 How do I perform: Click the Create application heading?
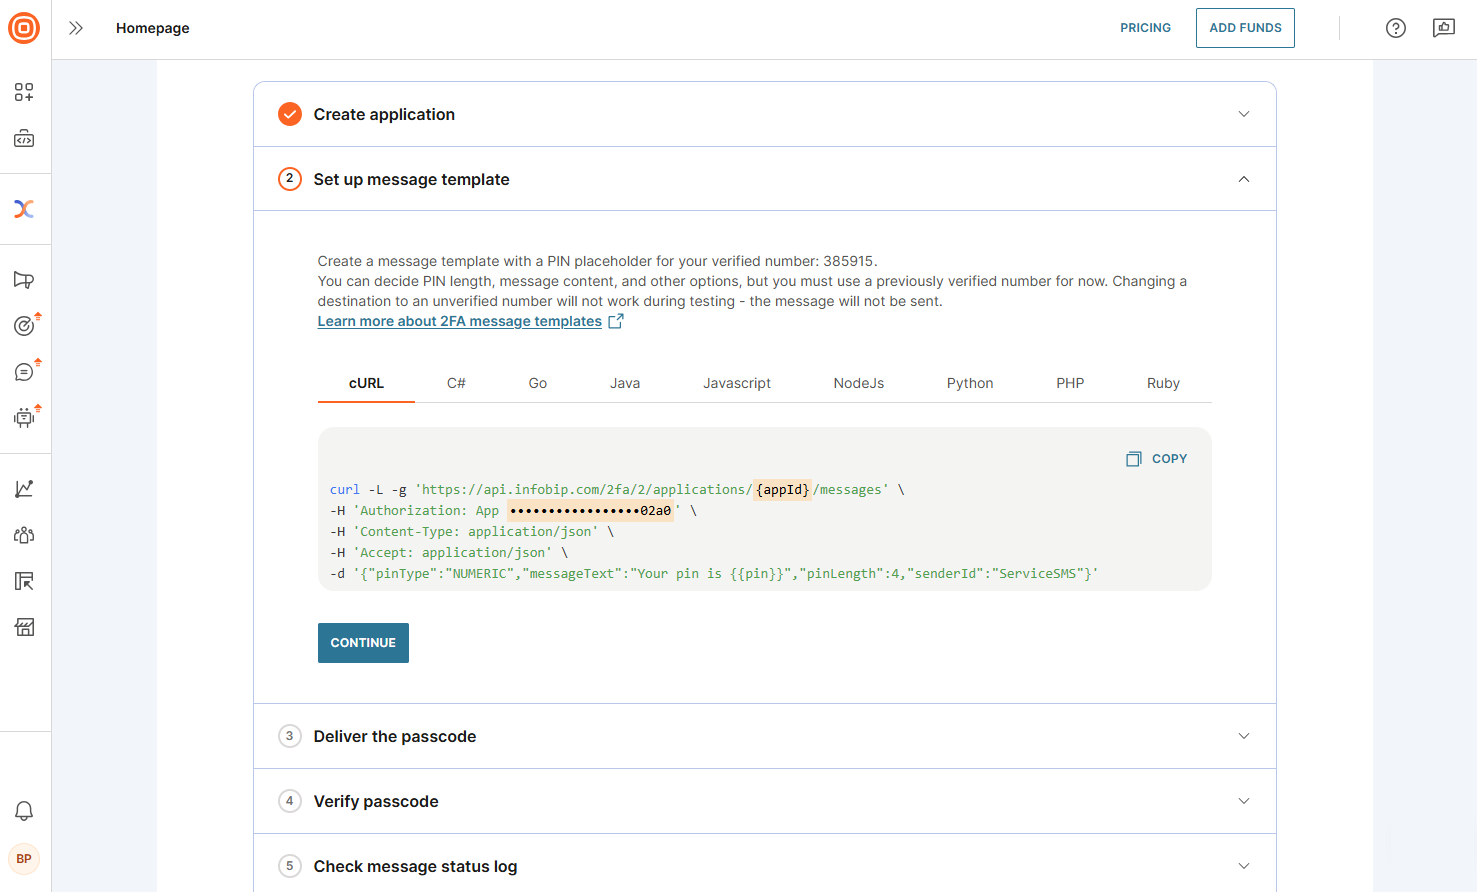point(384,114)
